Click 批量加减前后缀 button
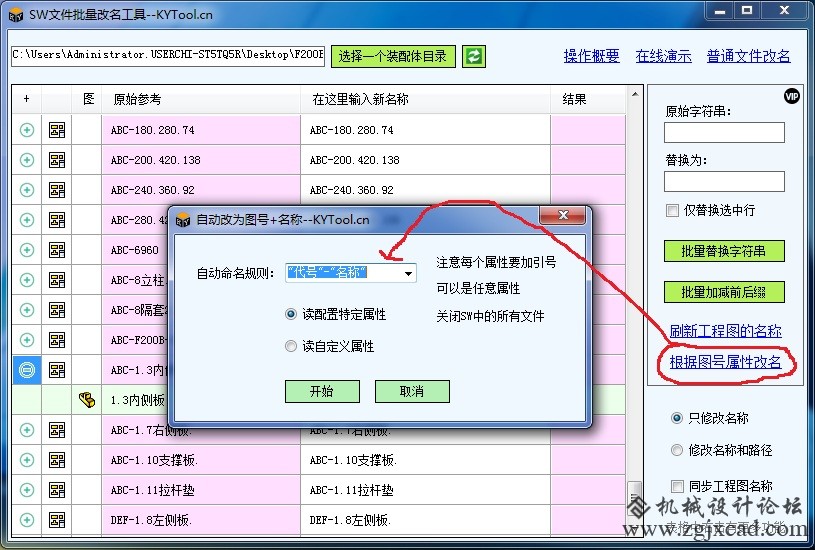 click(724, 292)
